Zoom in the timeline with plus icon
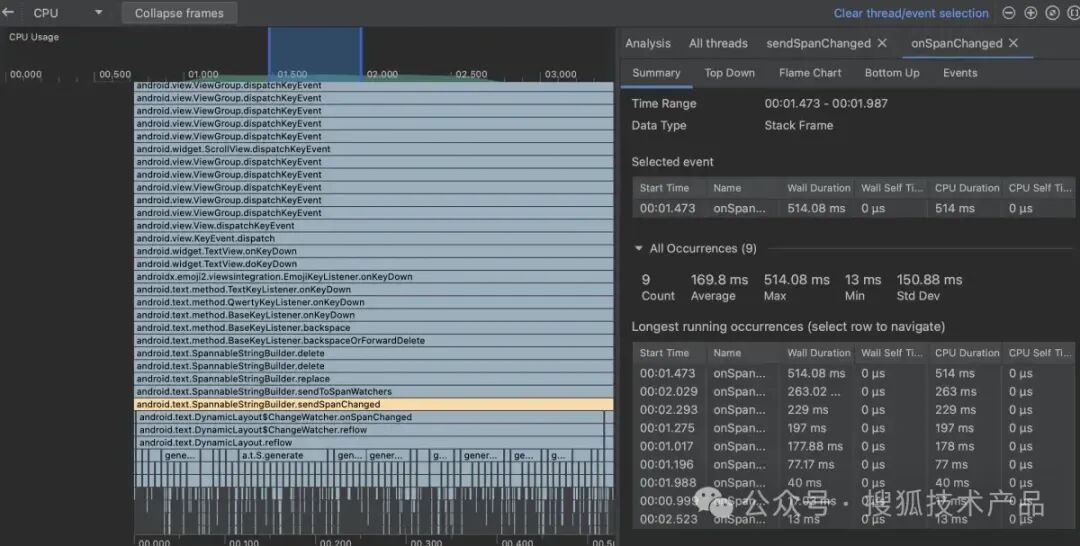1080x546 pixels. (1030, 13)
